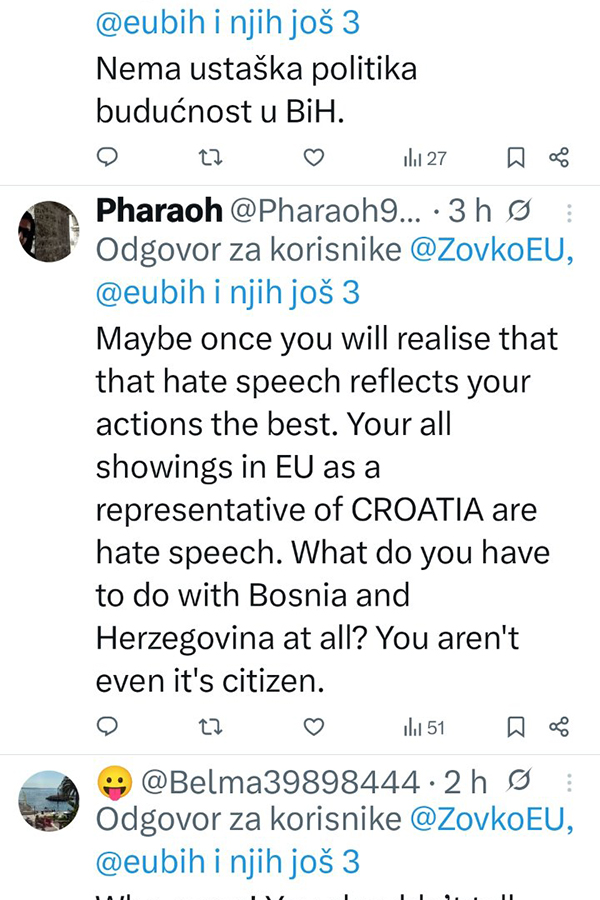This screenshot has height=900, width=600.
Task: Reply to Pharaoh's tweet
Action: tap(109, 727)
